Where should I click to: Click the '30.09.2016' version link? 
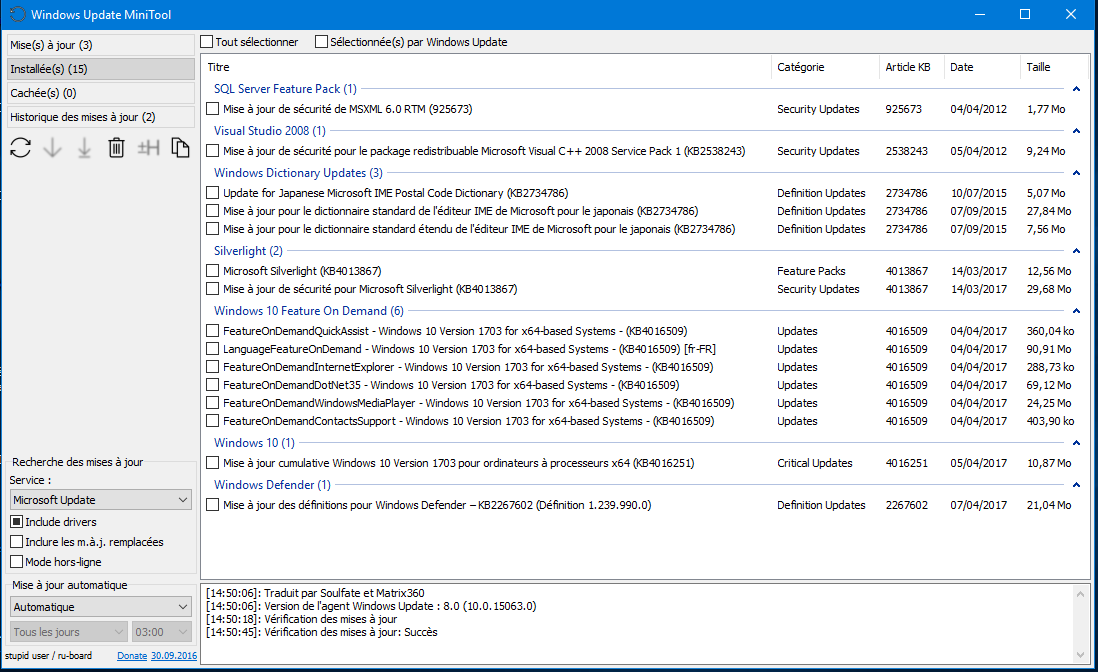(173, 656)
